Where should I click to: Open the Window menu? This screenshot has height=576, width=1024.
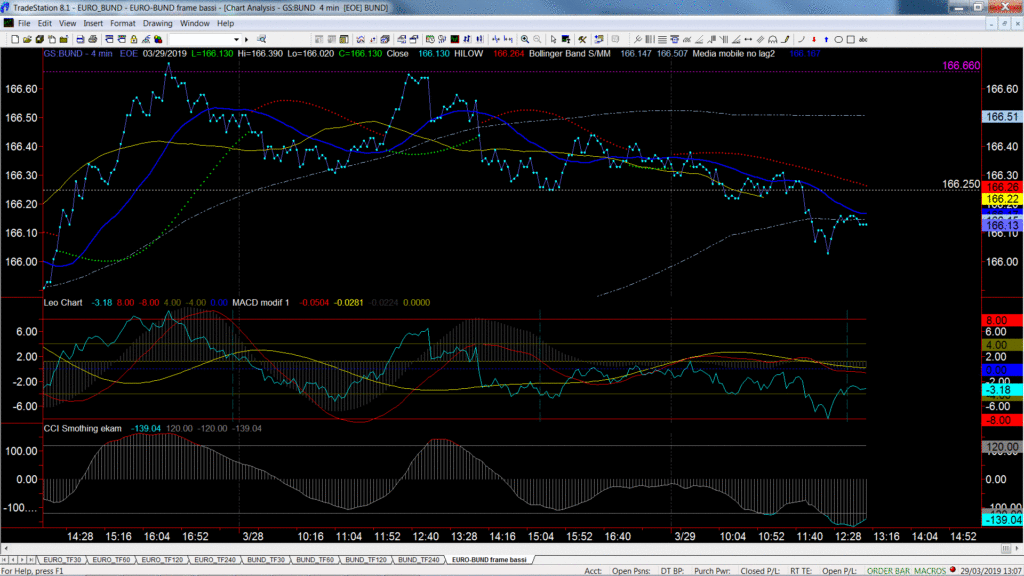(195, 24)
